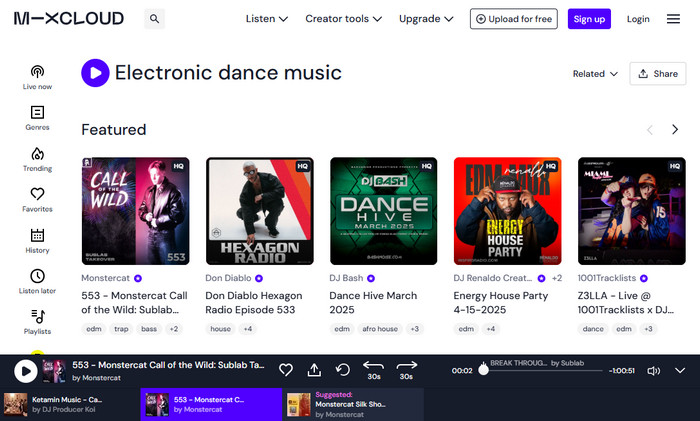
Task: Open 'Don Diablo Hexagon Radio Episode 533' title
Action: pyautogui.click(x=254, y=303)
